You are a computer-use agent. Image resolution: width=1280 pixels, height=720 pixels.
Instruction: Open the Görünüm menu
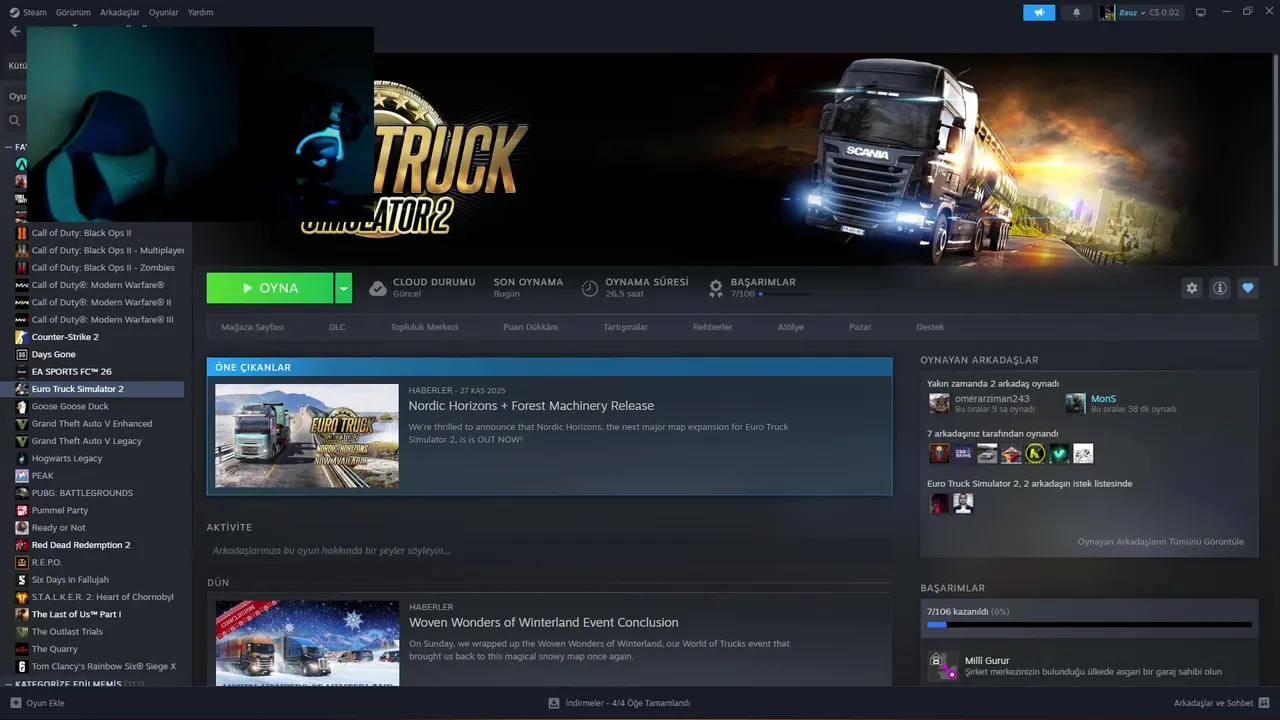click(x=73, y=12)
